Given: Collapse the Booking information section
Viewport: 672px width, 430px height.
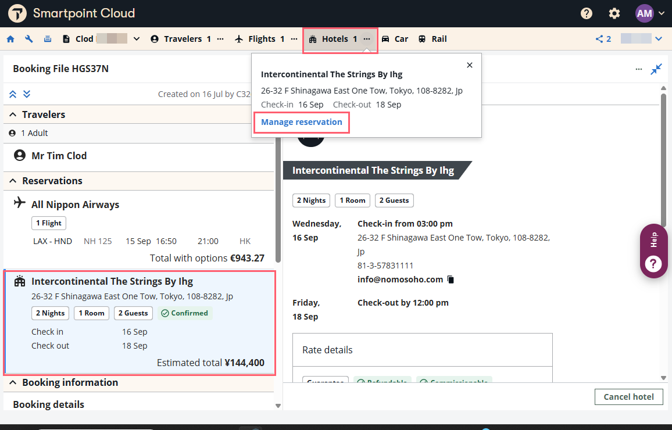Looking at the screenshot, I should point(13,382).
